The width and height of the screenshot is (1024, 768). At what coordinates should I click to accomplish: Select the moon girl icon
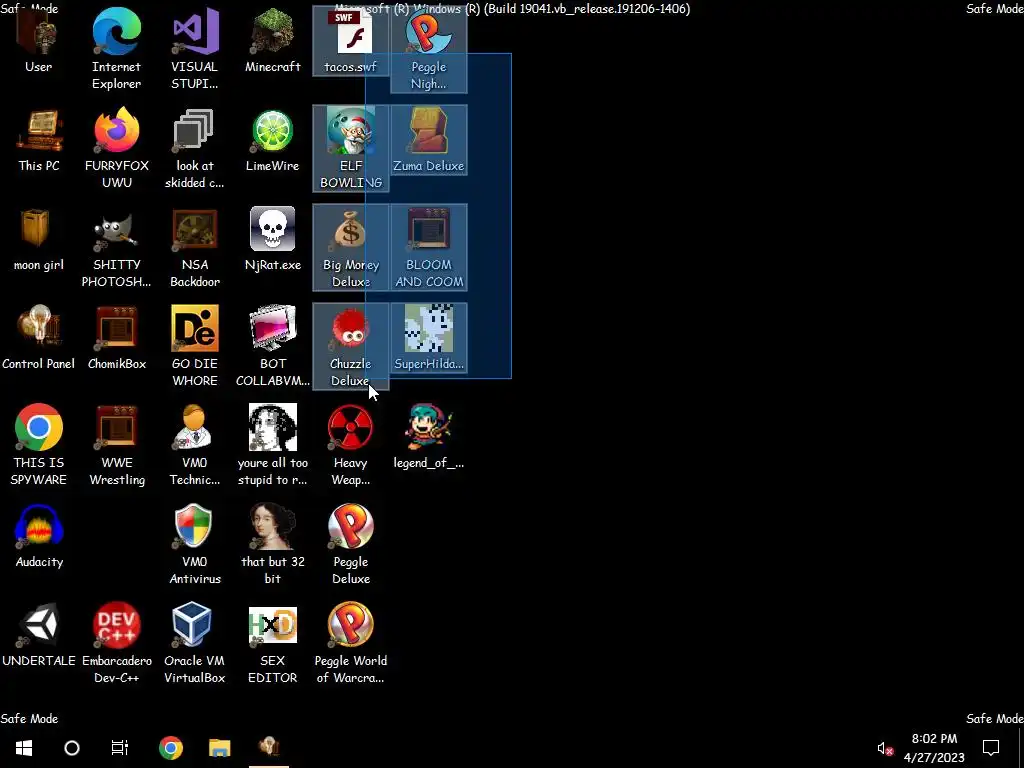pos(39,239)
